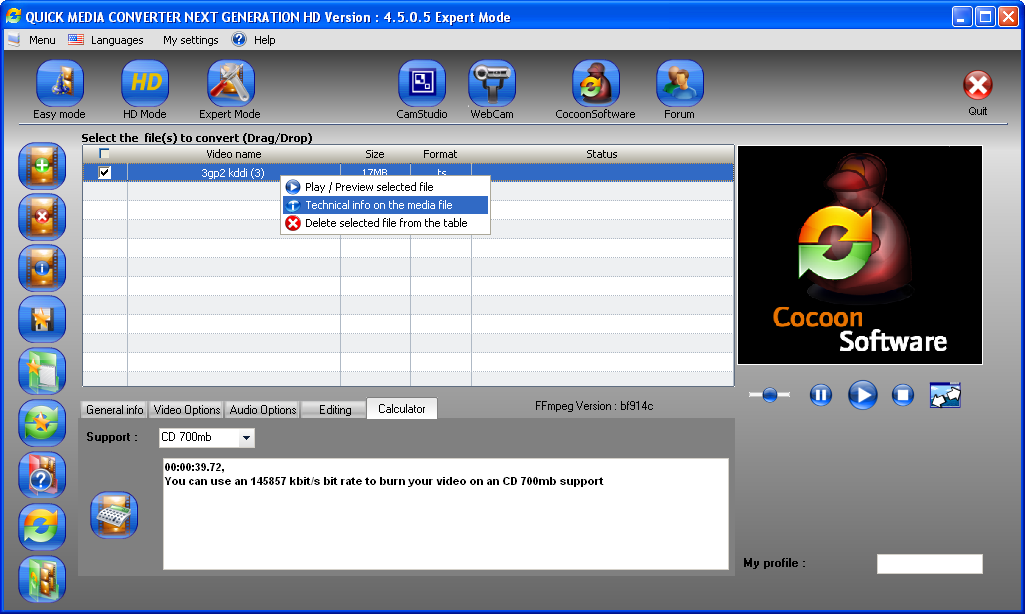Click the Size column header
Viewport: 1025px width, 614px height.
pyautogui.click(x=375, y=154)
